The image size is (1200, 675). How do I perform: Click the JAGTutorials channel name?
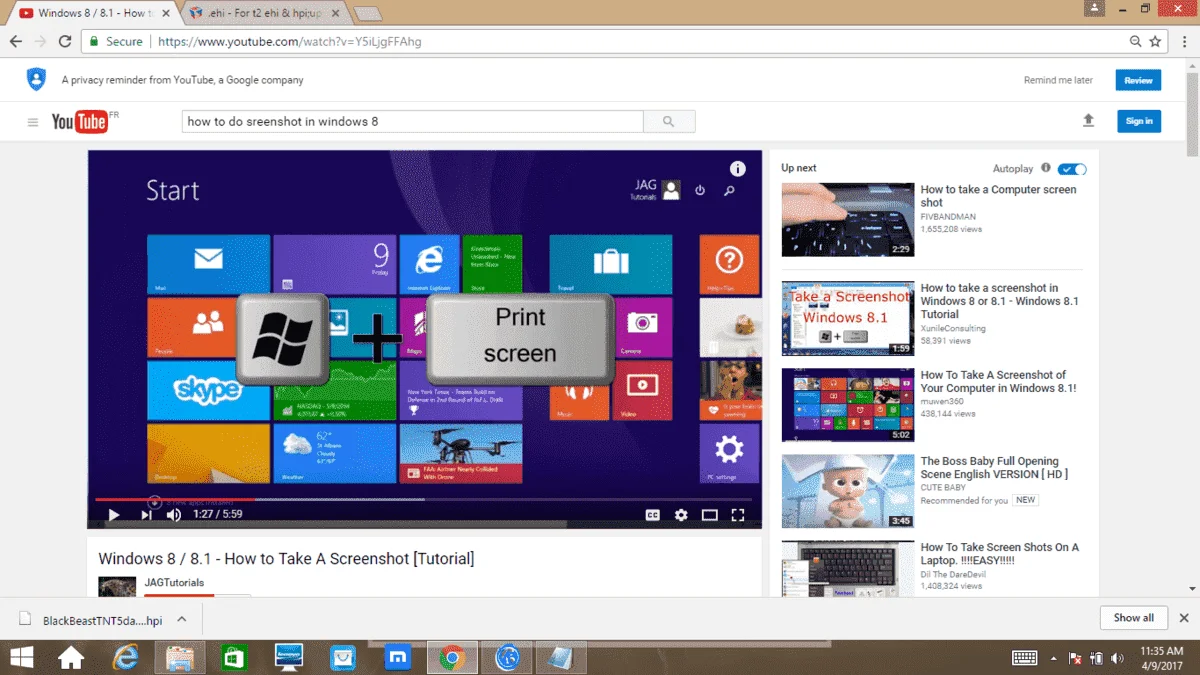point(174,583)
